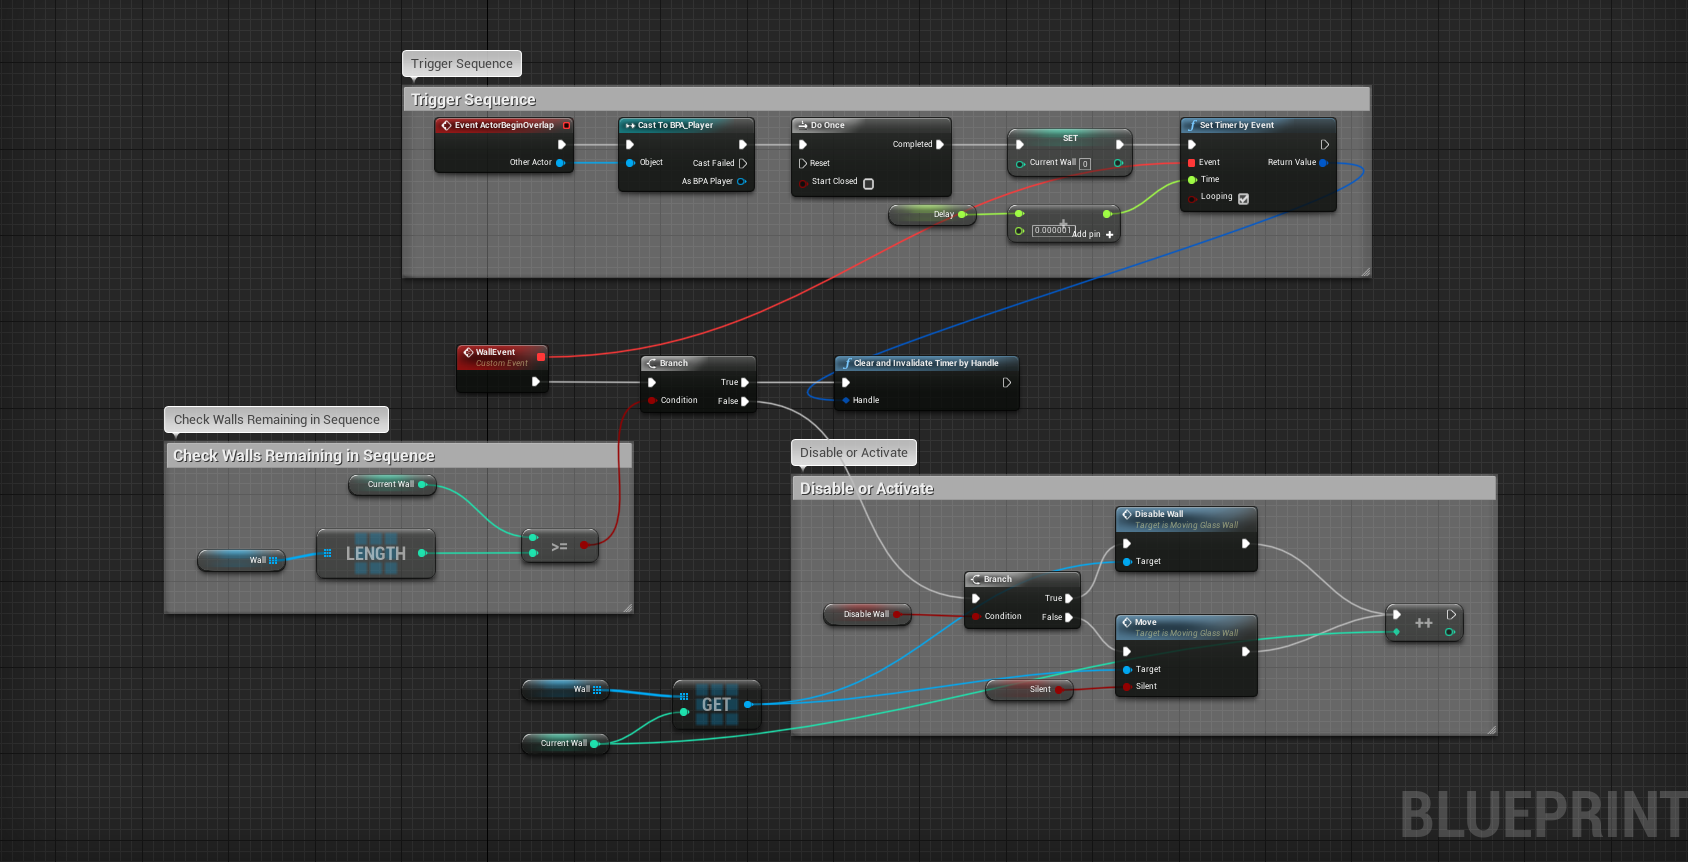The height and width of the screenshot is (862, 1688).
Task: Click the Current Wall value box in SET node
Action: coord(1085,163)
